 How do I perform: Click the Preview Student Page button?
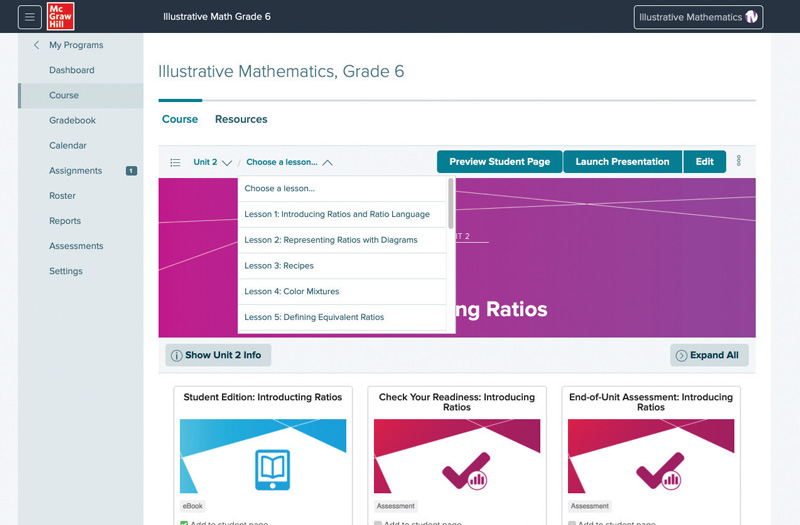coord(499,162)
